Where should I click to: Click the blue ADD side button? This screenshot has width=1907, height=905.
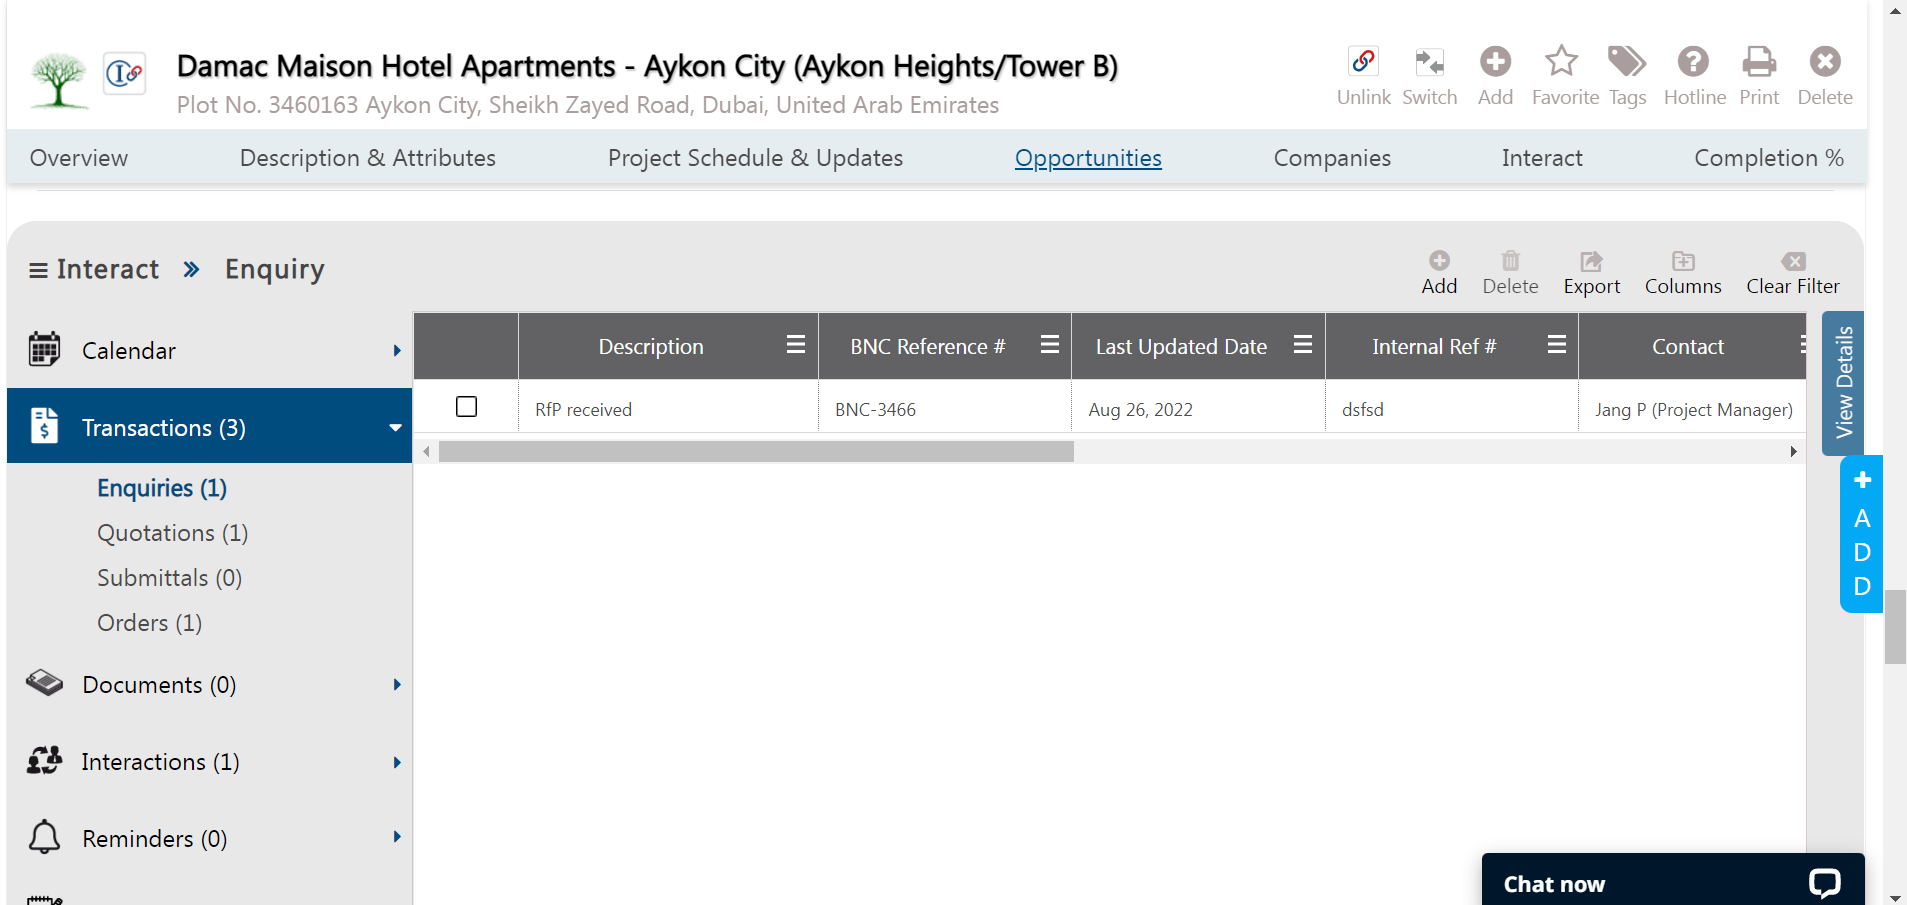click(x=1861, y=534)
